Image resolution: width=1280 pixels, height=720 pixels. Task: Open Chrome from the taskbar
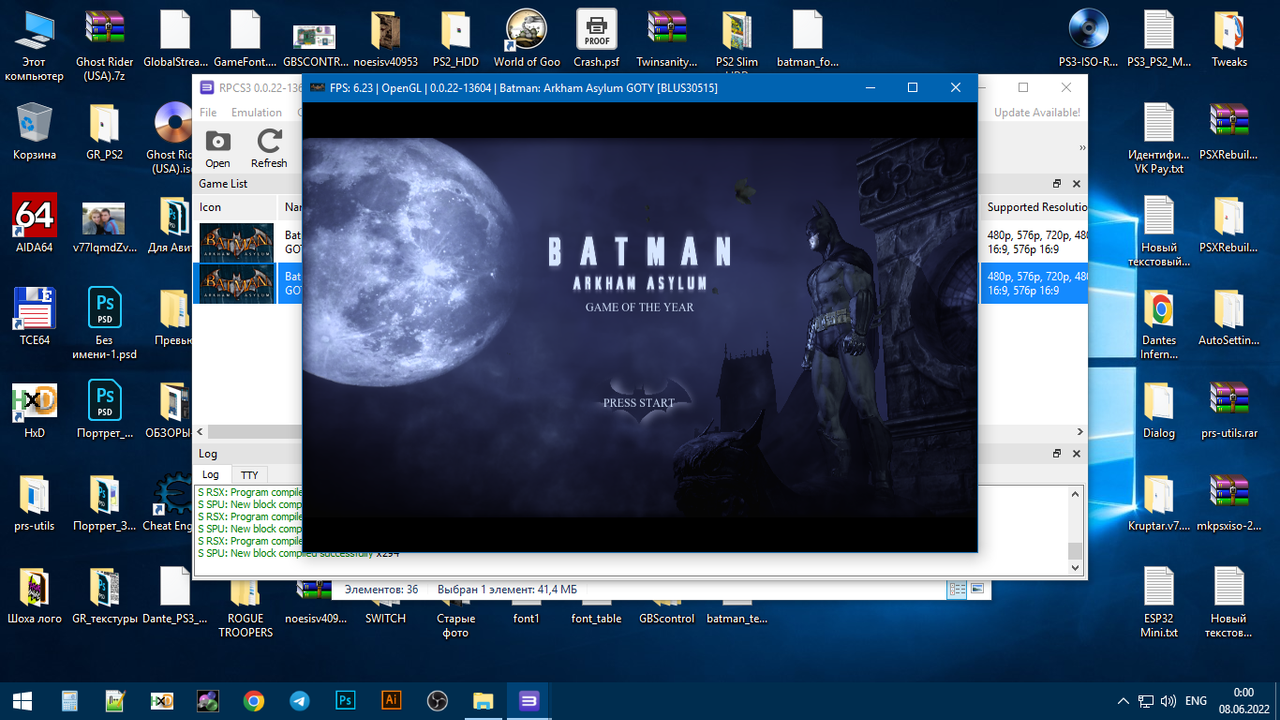tap(253, 701)
